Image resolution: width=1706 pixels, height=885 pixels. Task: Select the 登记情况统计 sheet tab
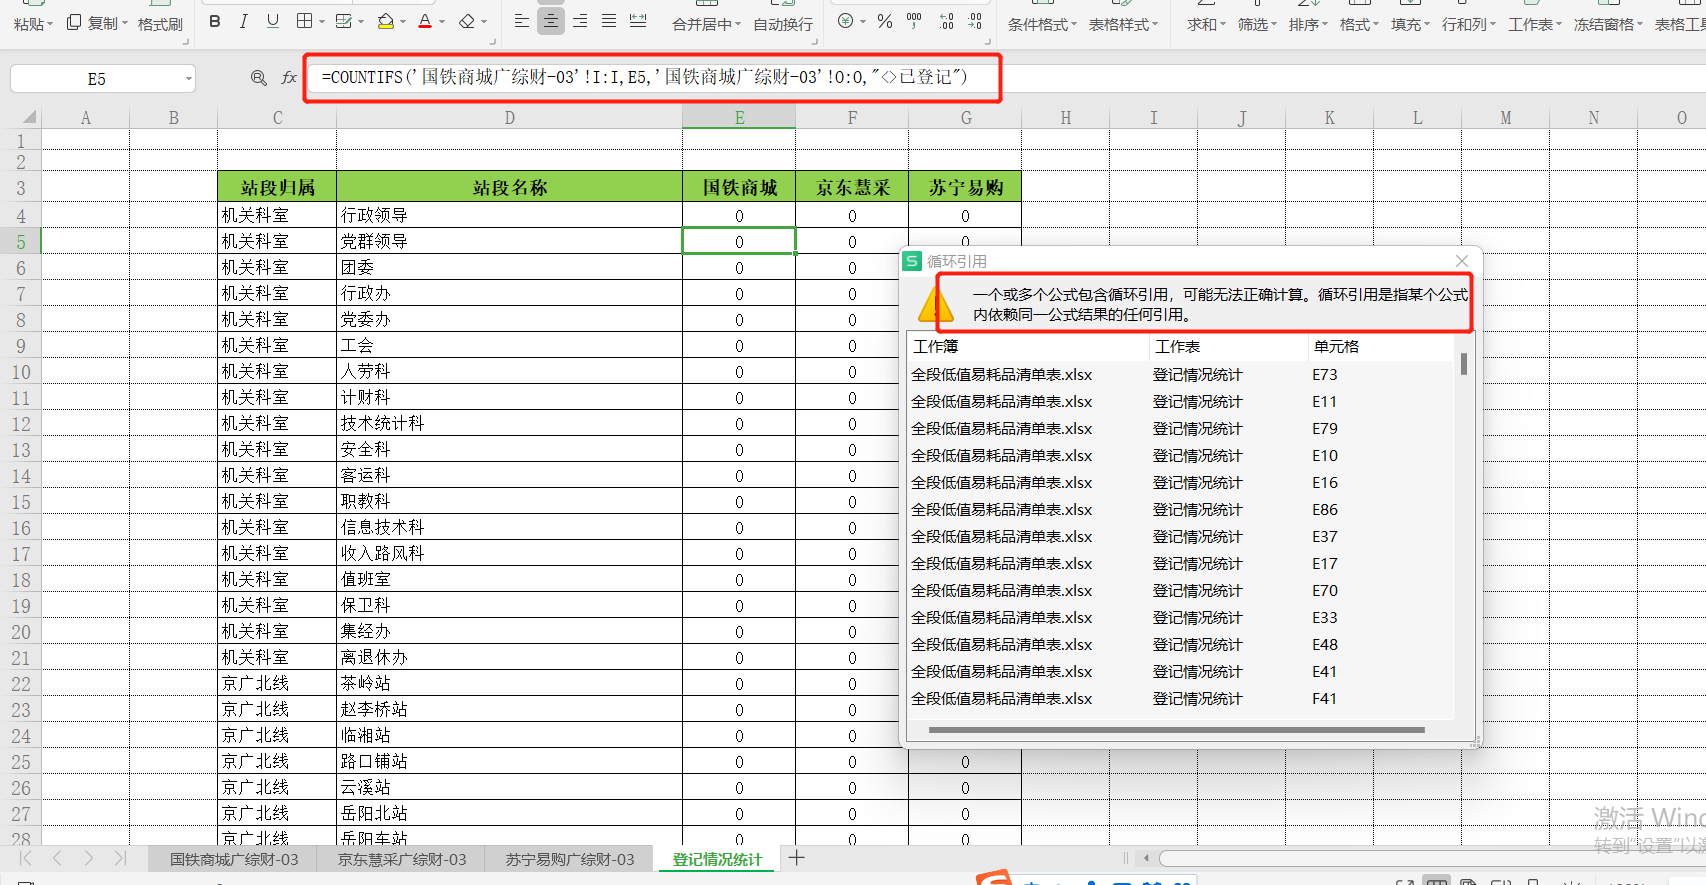point(717,859)
